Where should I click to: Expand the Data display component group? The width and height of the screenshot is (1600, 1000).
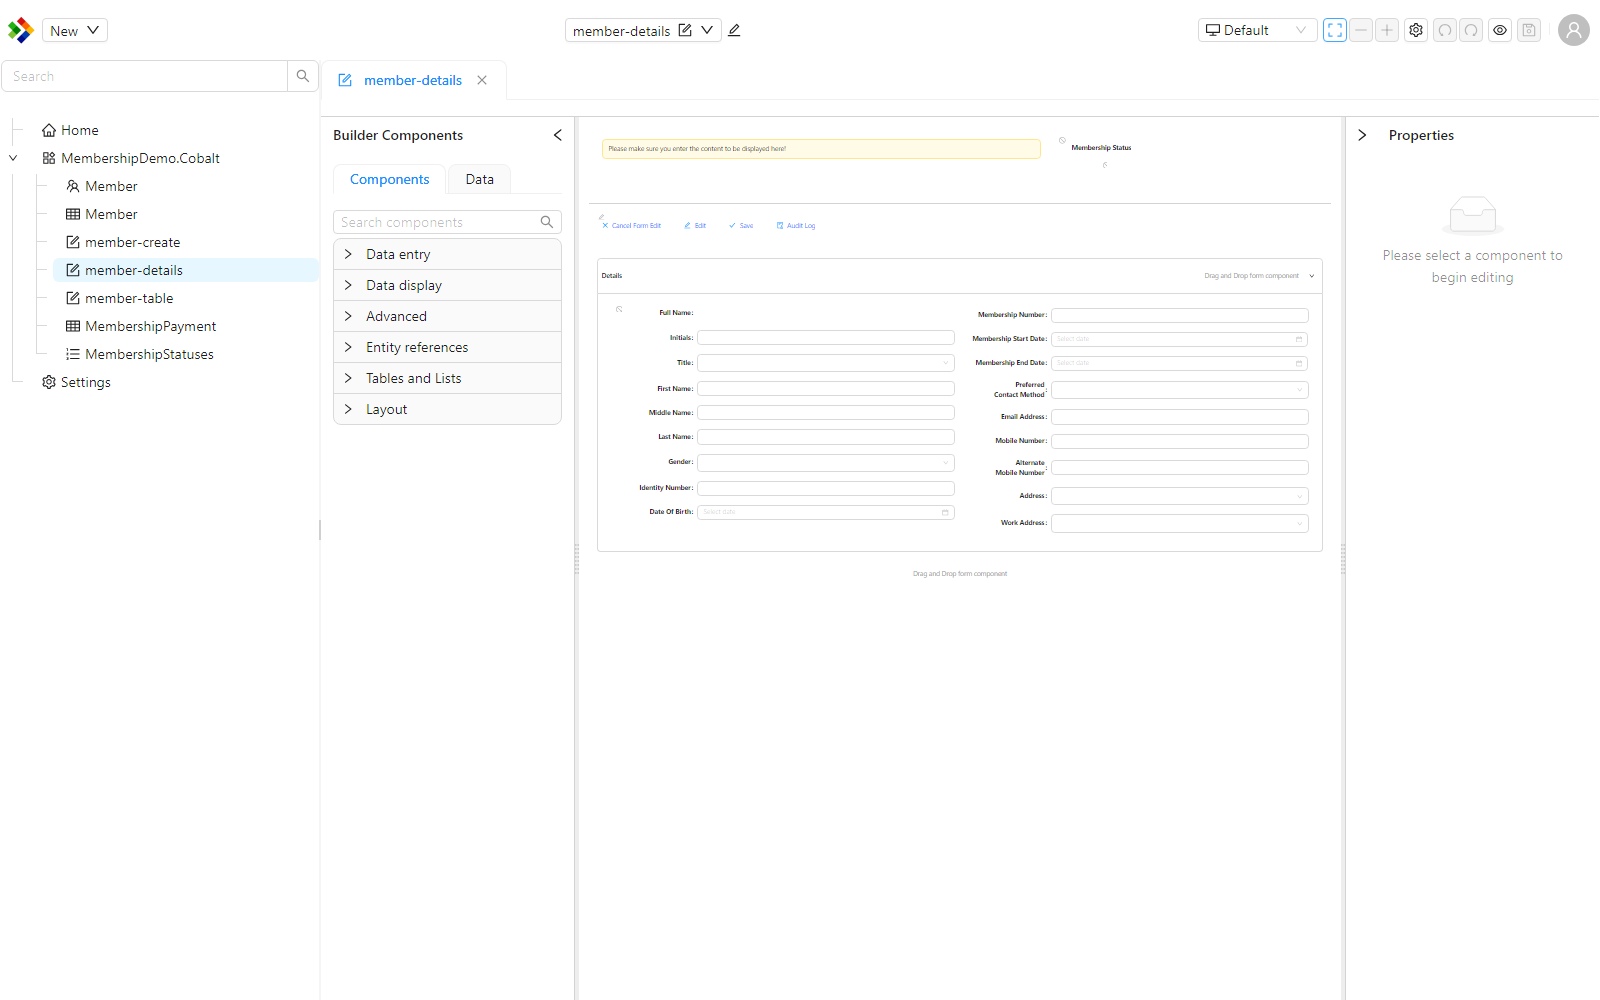coord(447,285)
